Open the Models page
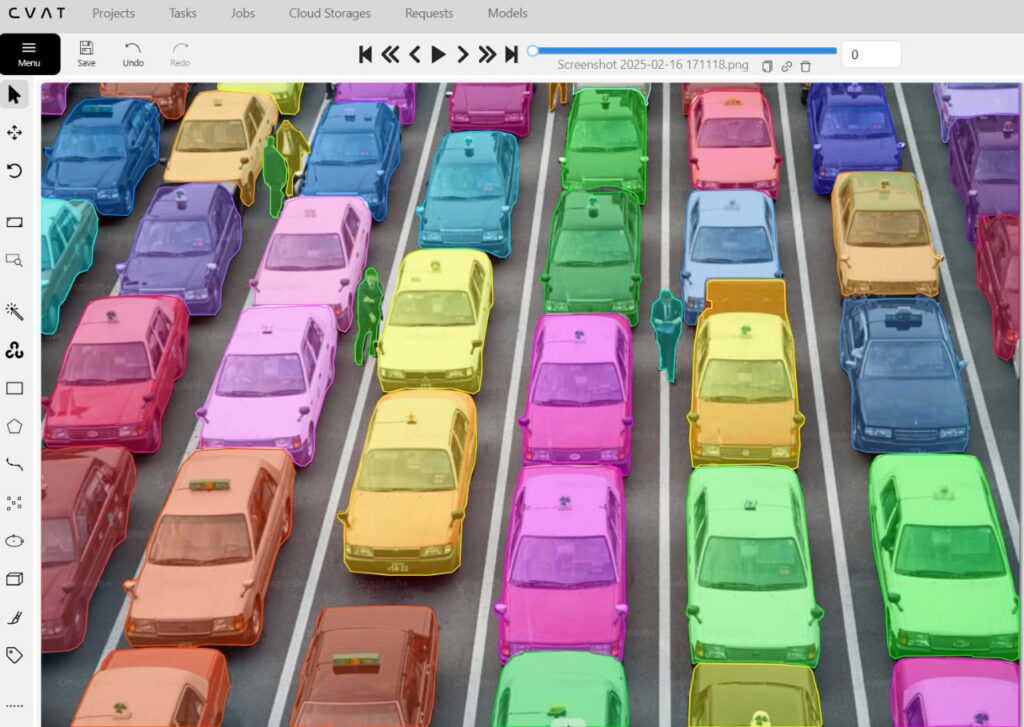 point(507,13)
